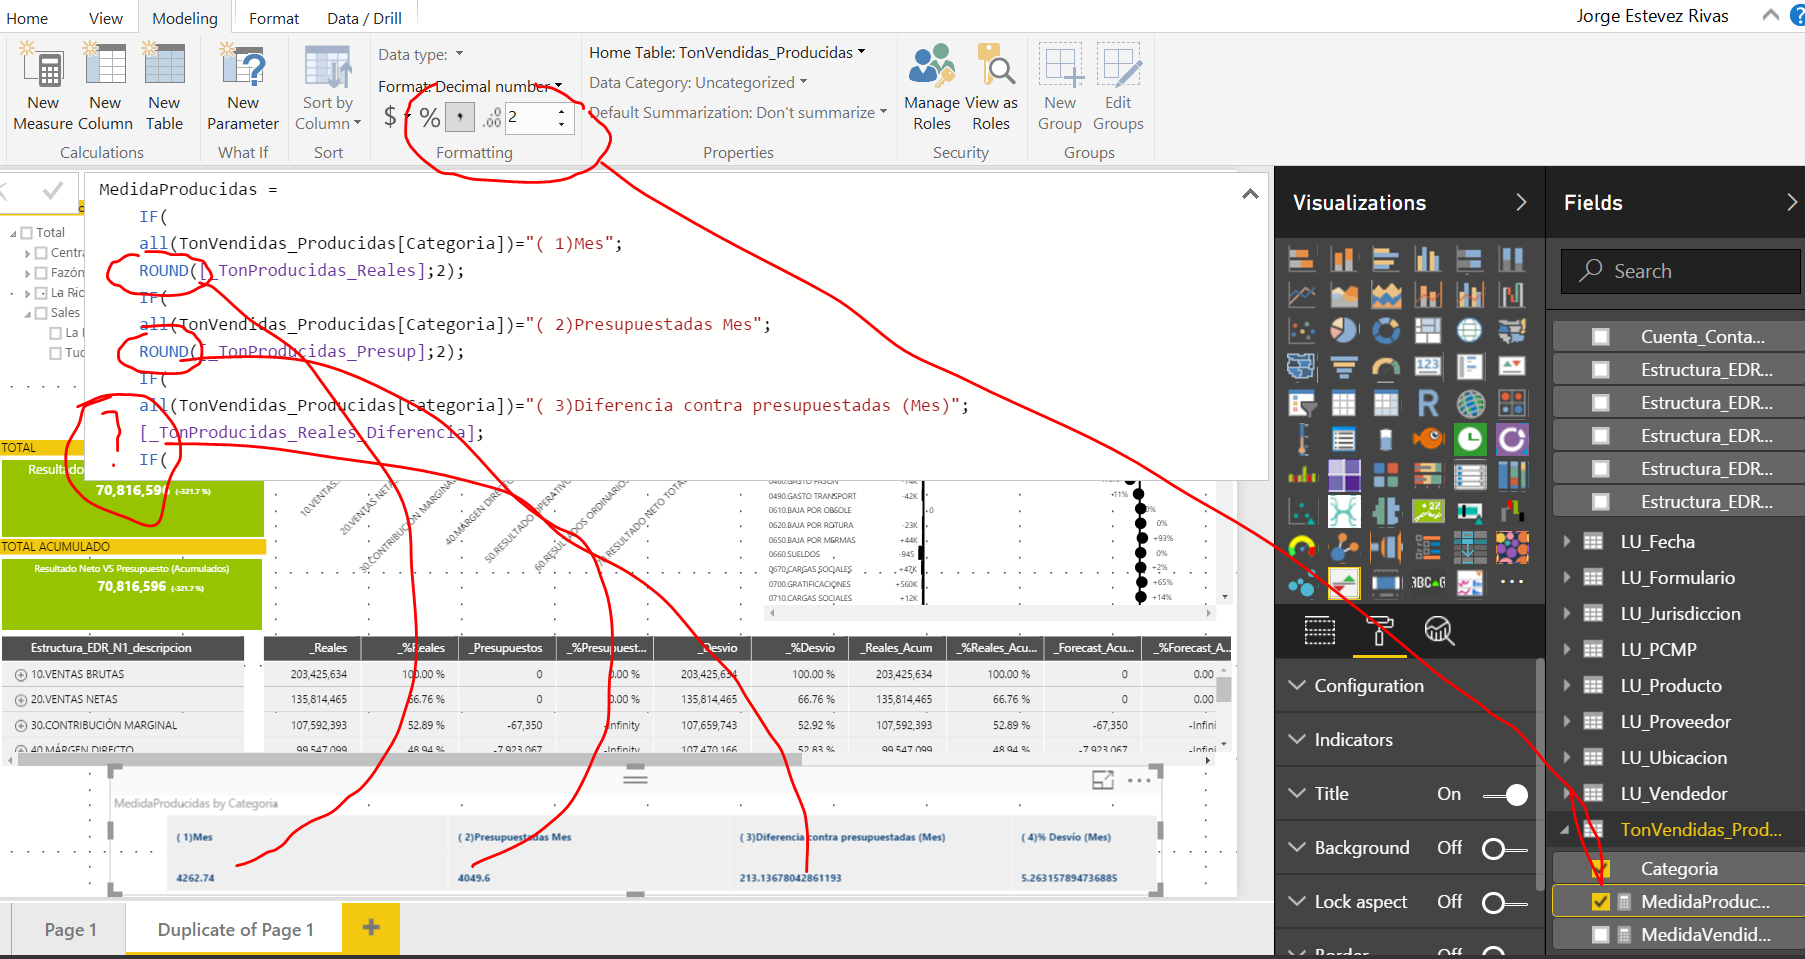Switch to the View ribbon tab
The width and height of the screenshot is (1805, 959).
point(106,18)
